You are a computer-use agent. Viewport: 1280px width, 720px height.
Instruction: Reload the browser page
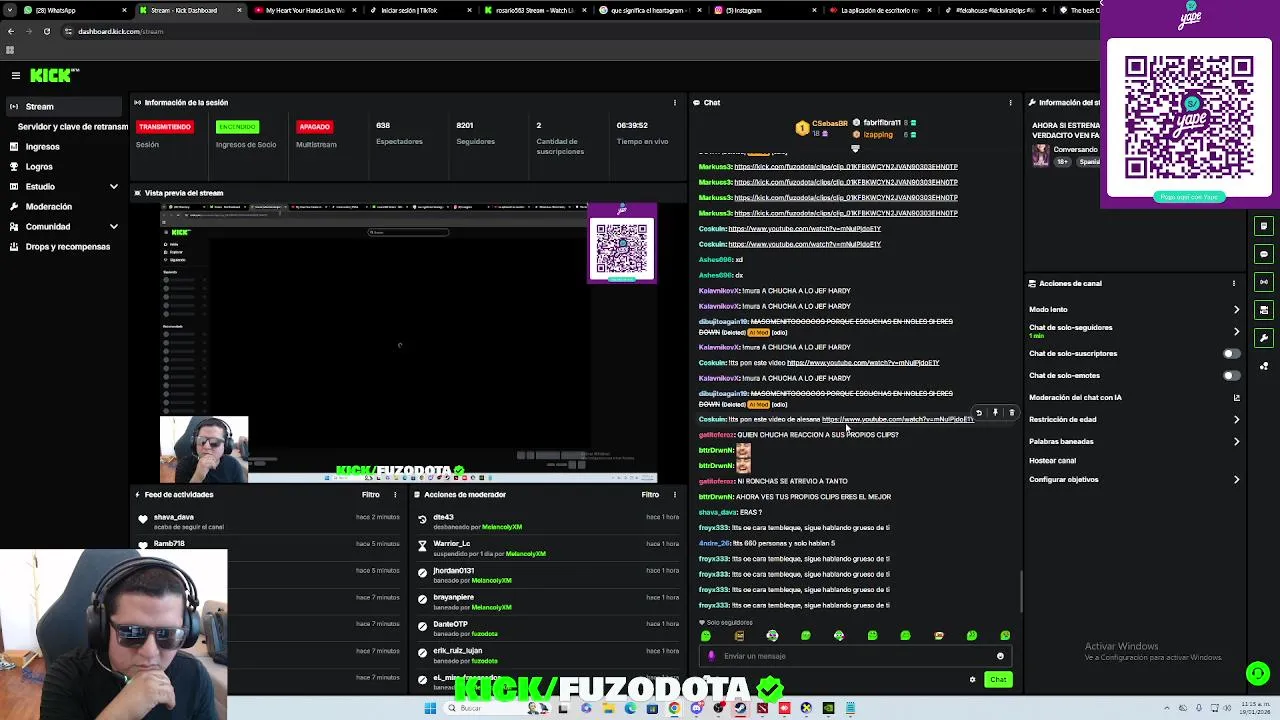[x=46, y=31]
